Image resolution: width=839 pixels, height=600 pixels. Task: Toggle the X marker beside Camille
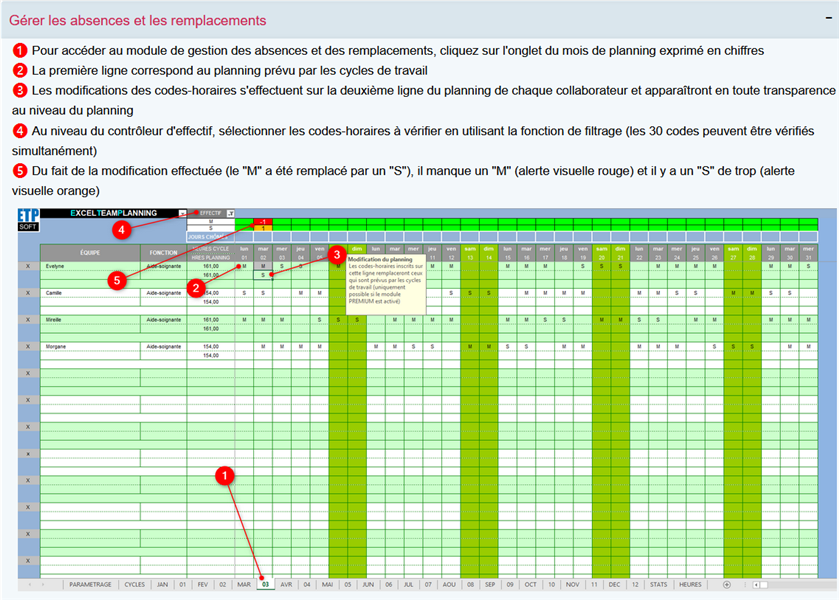coord(28,293)
